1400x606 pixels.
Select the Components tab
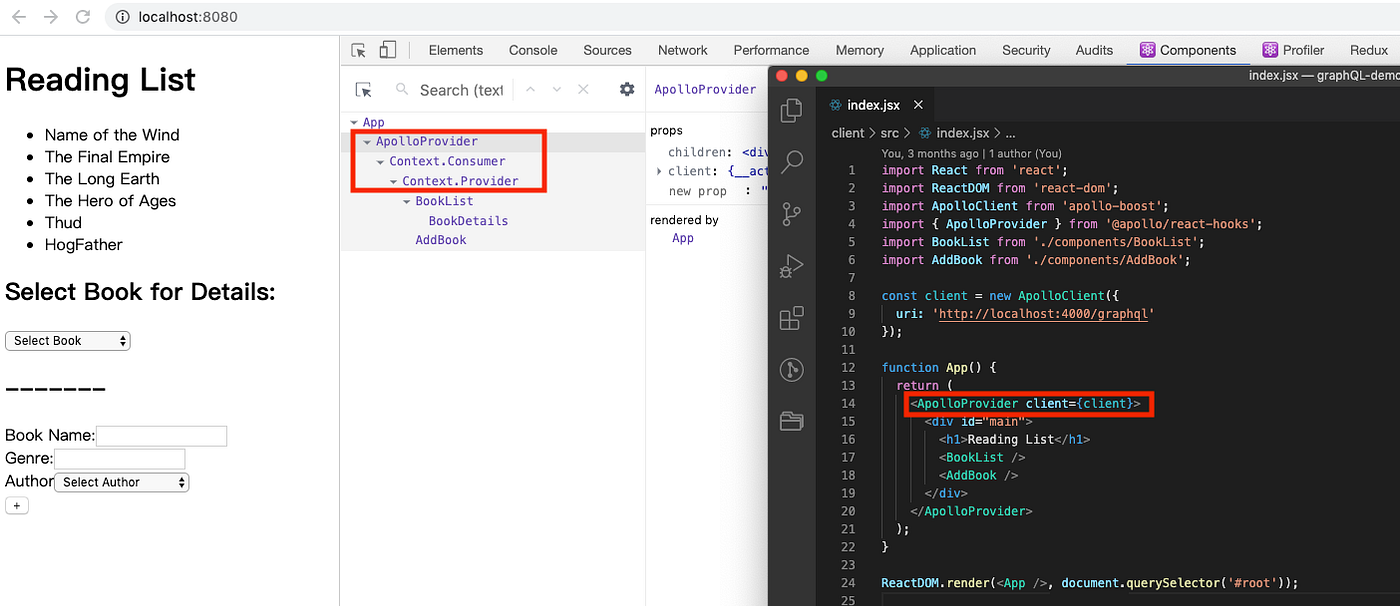click(x=1188, y=50)
